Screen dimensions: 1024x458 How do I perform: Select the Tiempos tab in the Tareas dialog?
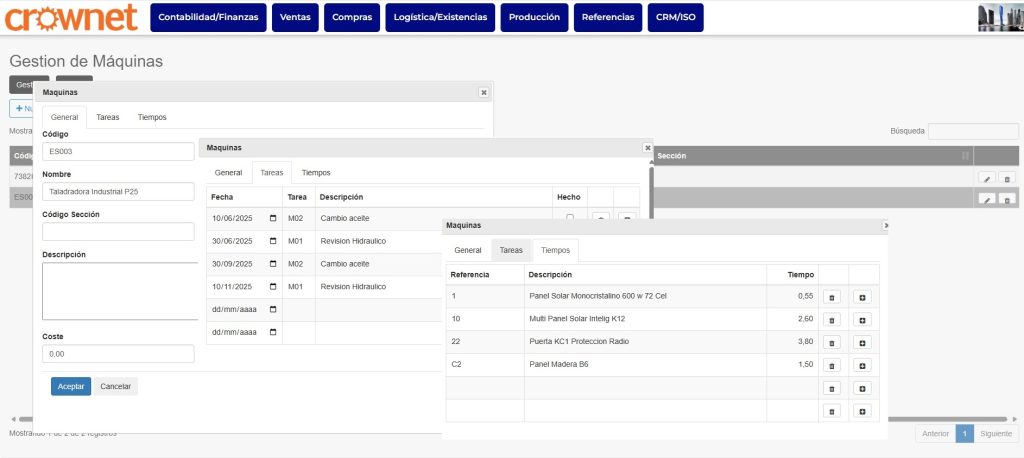316,173
